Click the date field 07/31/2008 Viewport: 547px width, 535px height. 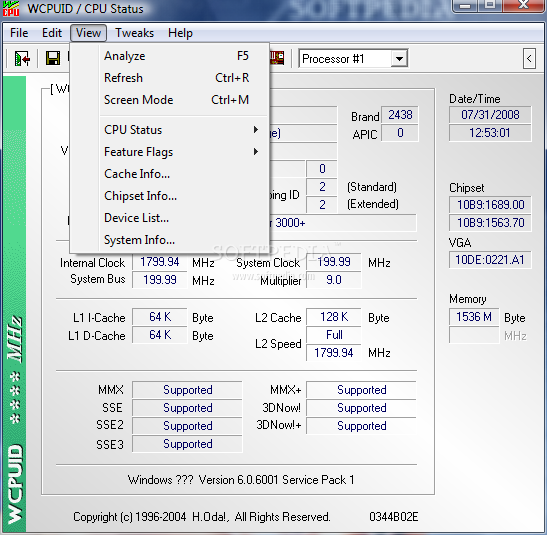490,115
